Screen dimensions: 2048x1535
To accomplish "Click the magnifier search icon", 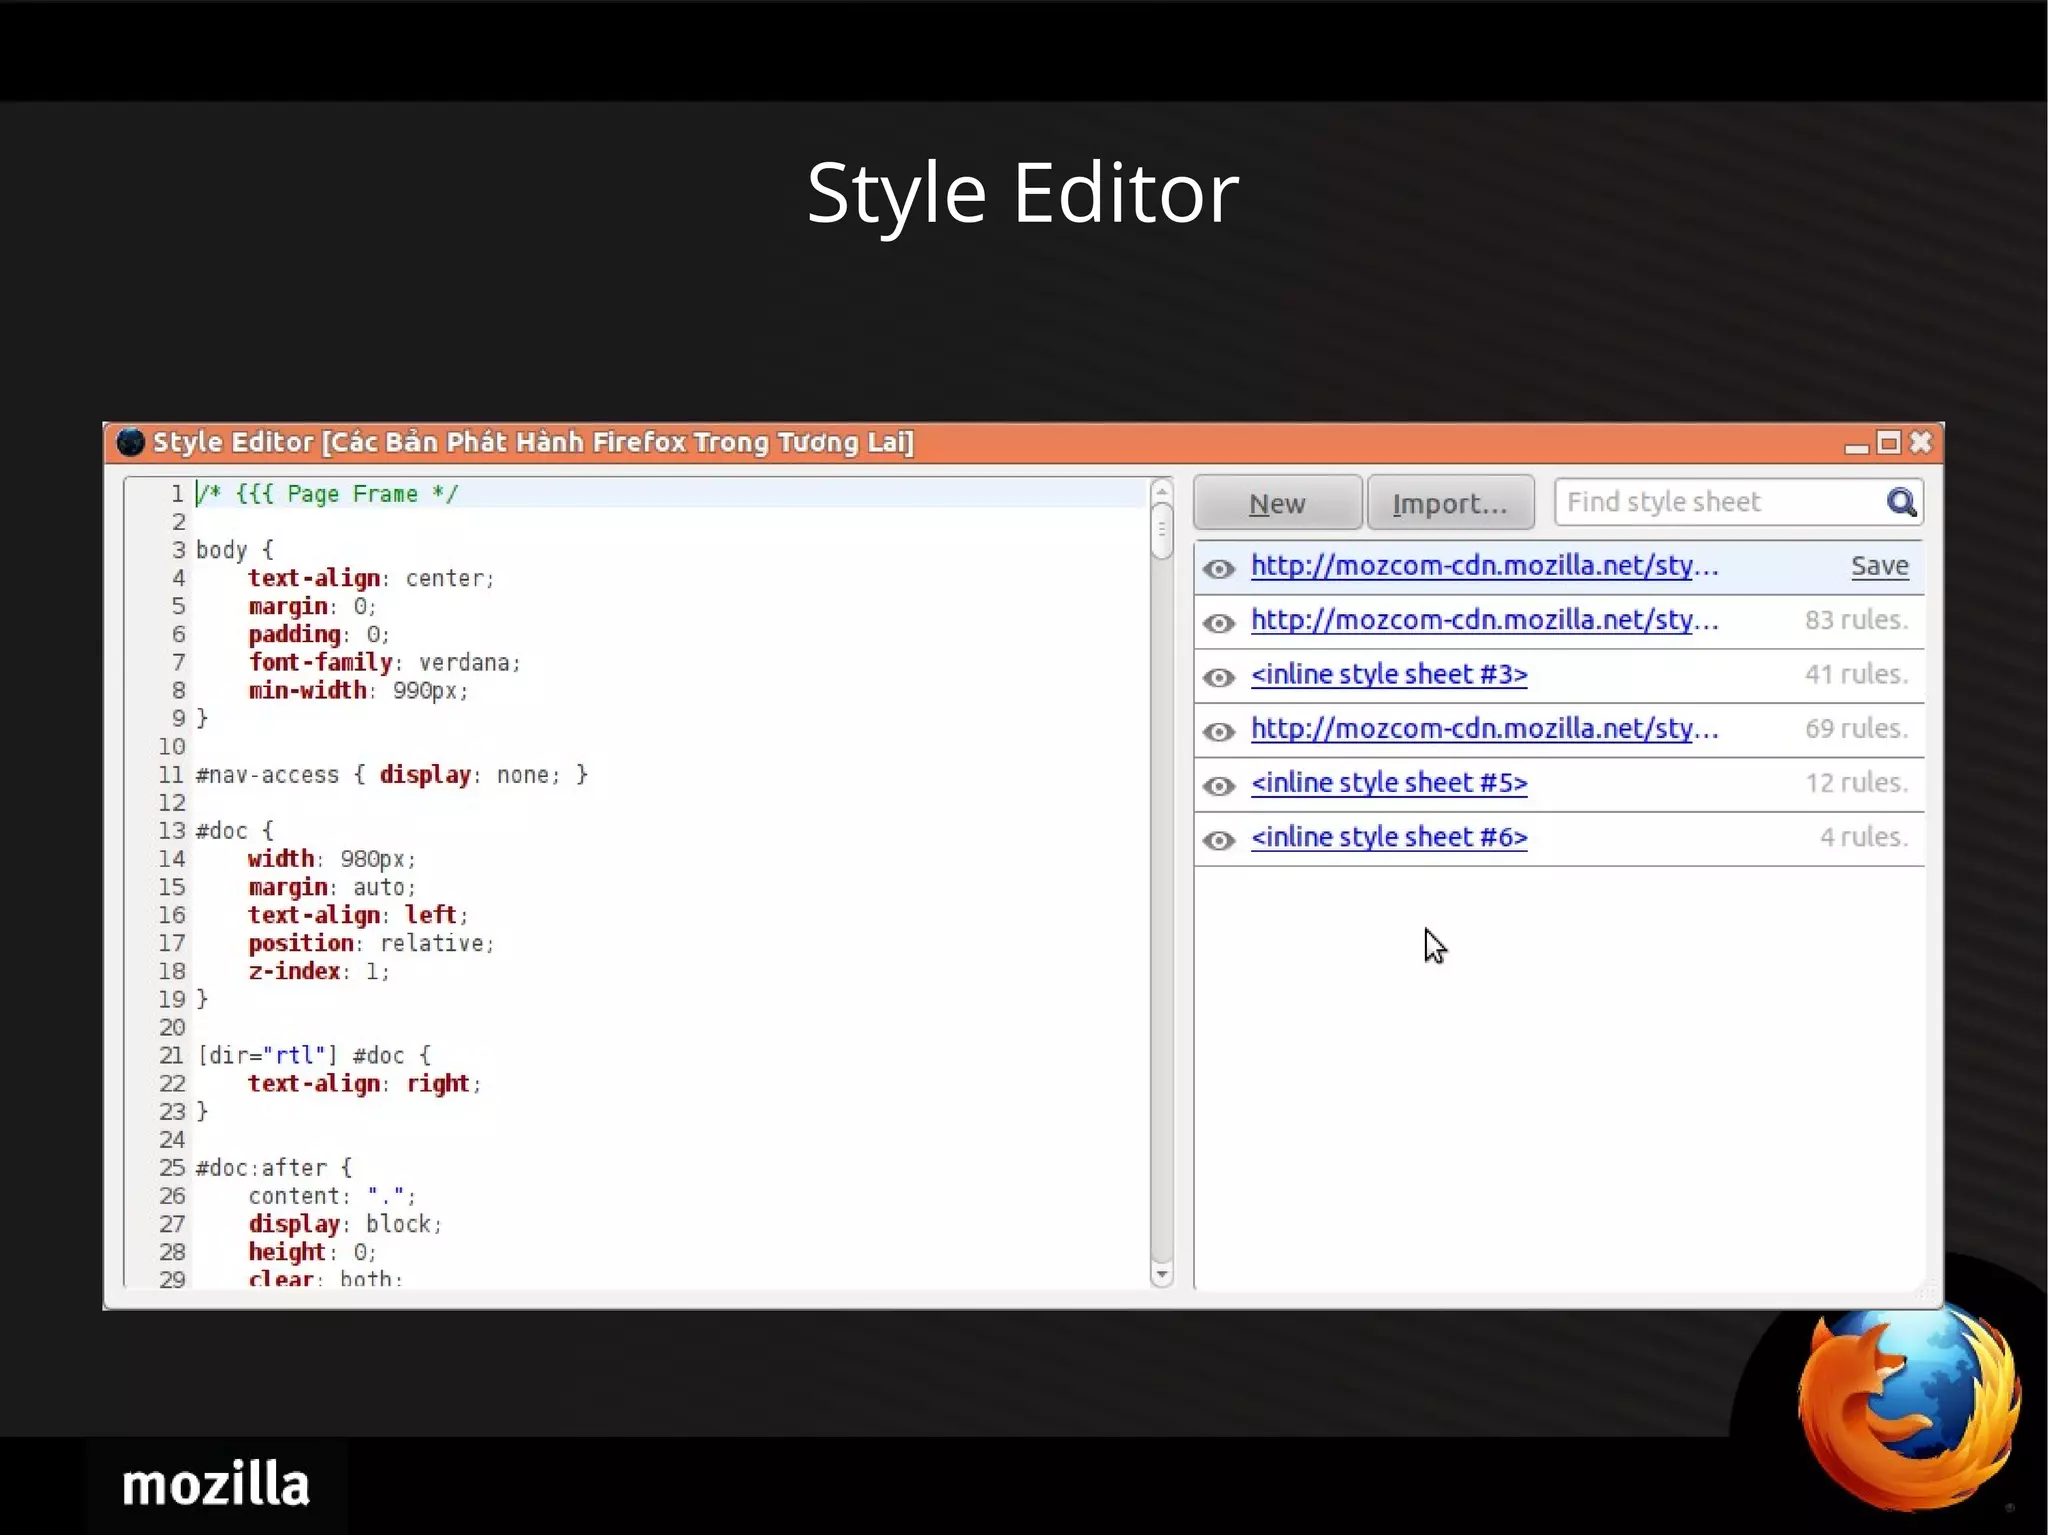I will click(x=1901, y=502).
